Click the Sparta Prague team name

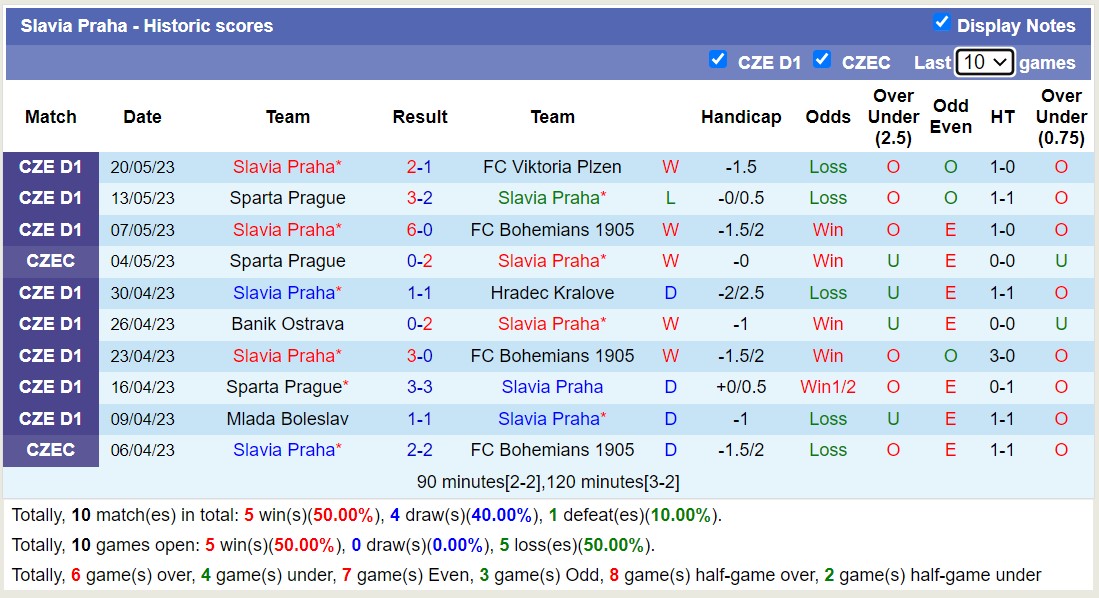pyautogui.click(x=288, y=198)
